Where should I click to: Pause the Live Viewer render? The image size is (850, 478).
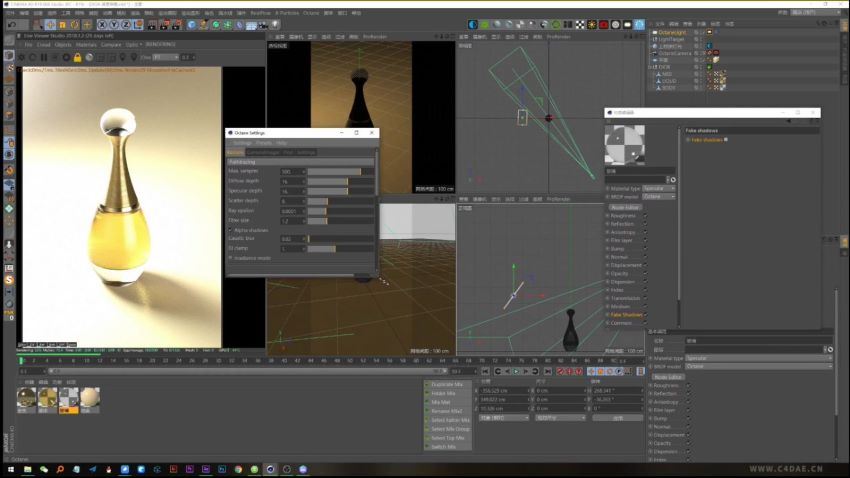click(x=44, y=57)
